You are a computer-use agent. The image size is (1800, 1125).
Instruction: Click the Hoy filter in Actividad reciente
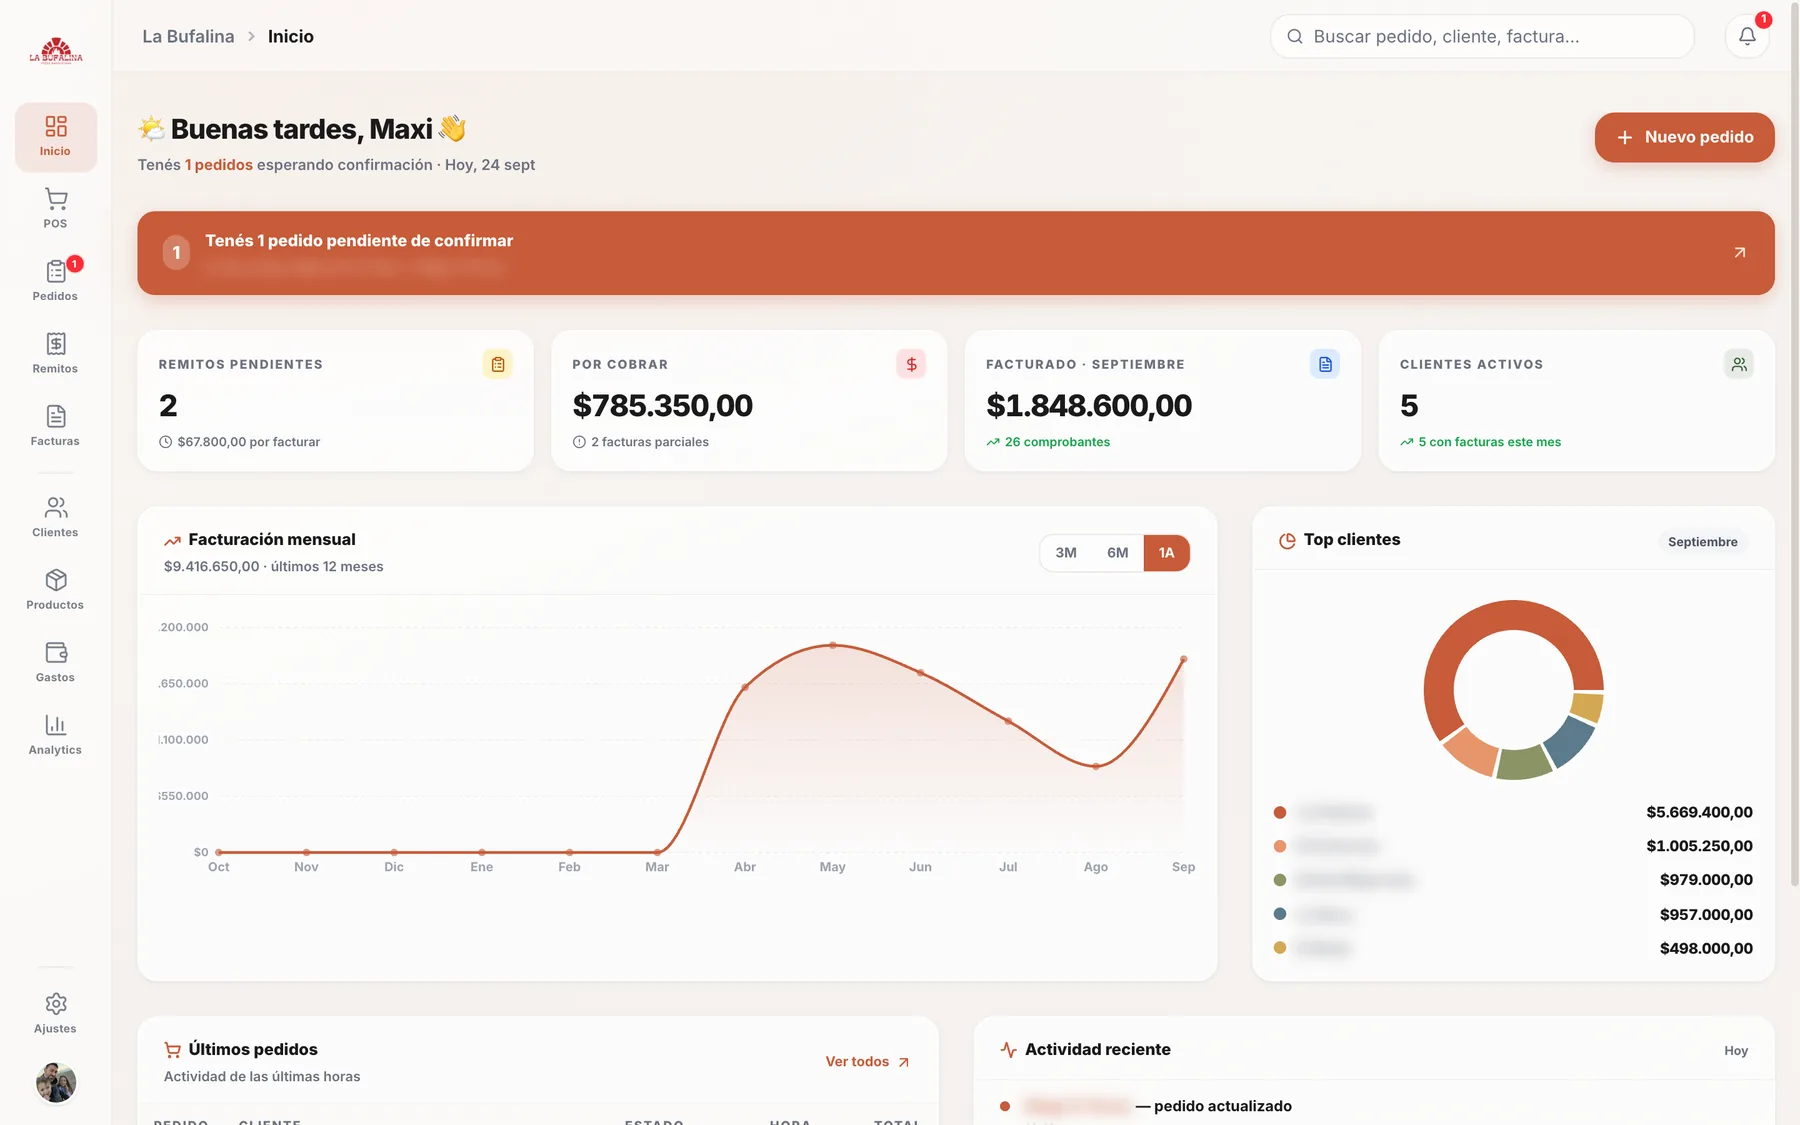click(x=1736, y=1051)
